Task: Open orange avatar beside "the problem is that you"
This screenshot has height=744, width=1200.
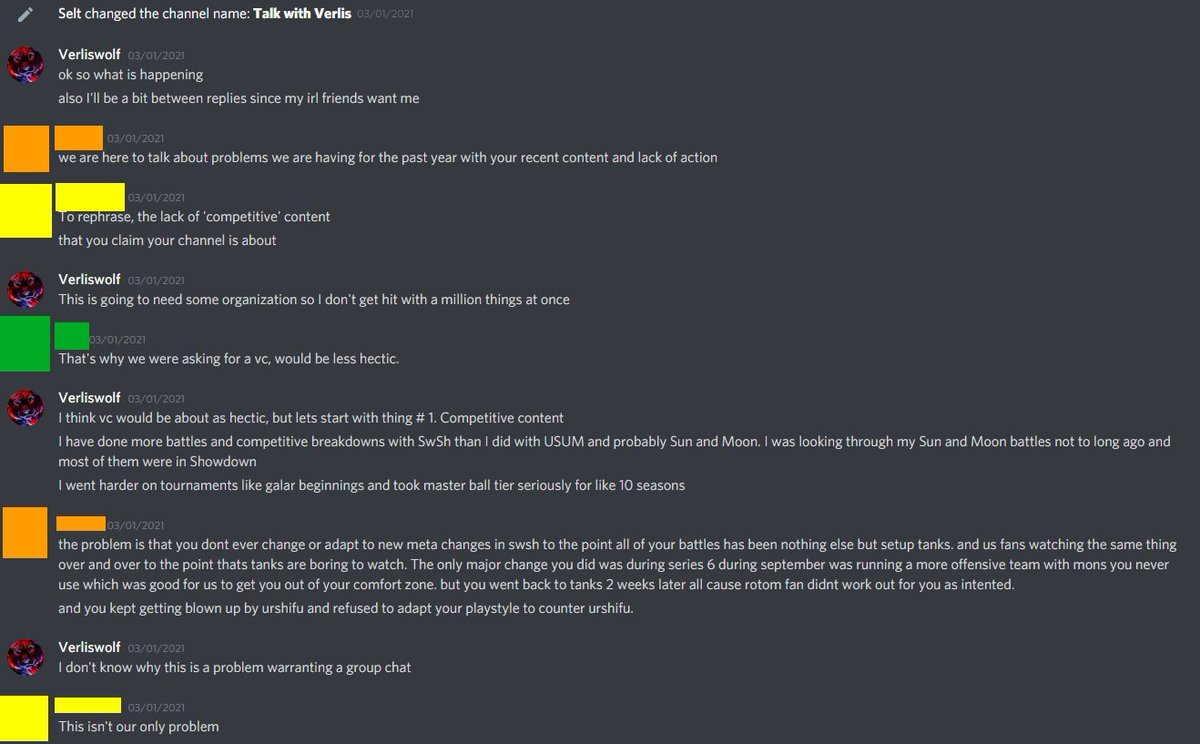Action: [x=26, y=534]
